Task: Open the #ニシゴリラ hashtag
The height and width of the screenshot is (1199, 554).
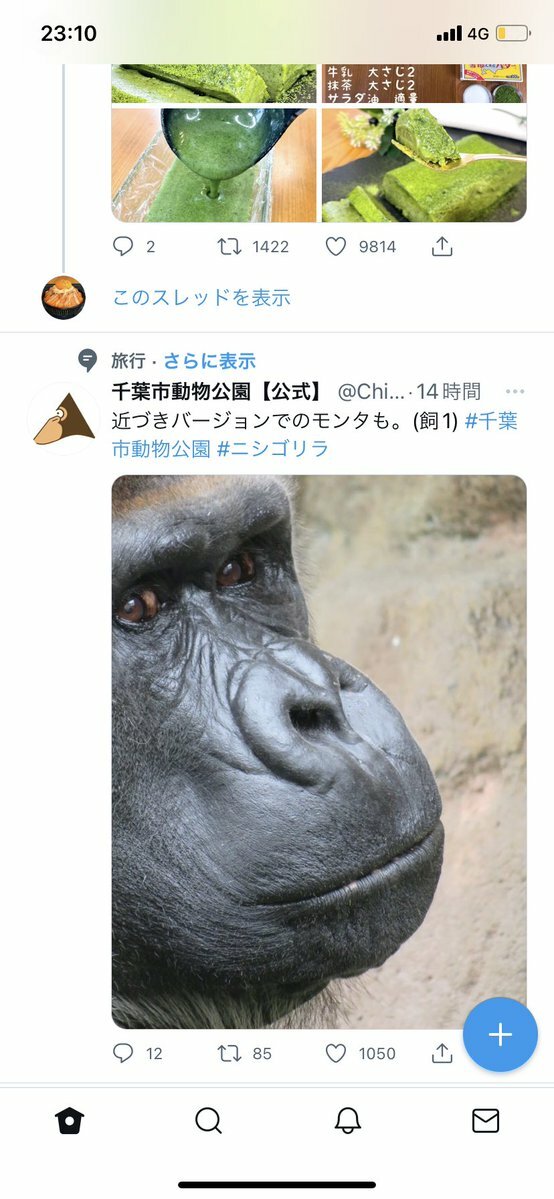Action: coord(273,449)
